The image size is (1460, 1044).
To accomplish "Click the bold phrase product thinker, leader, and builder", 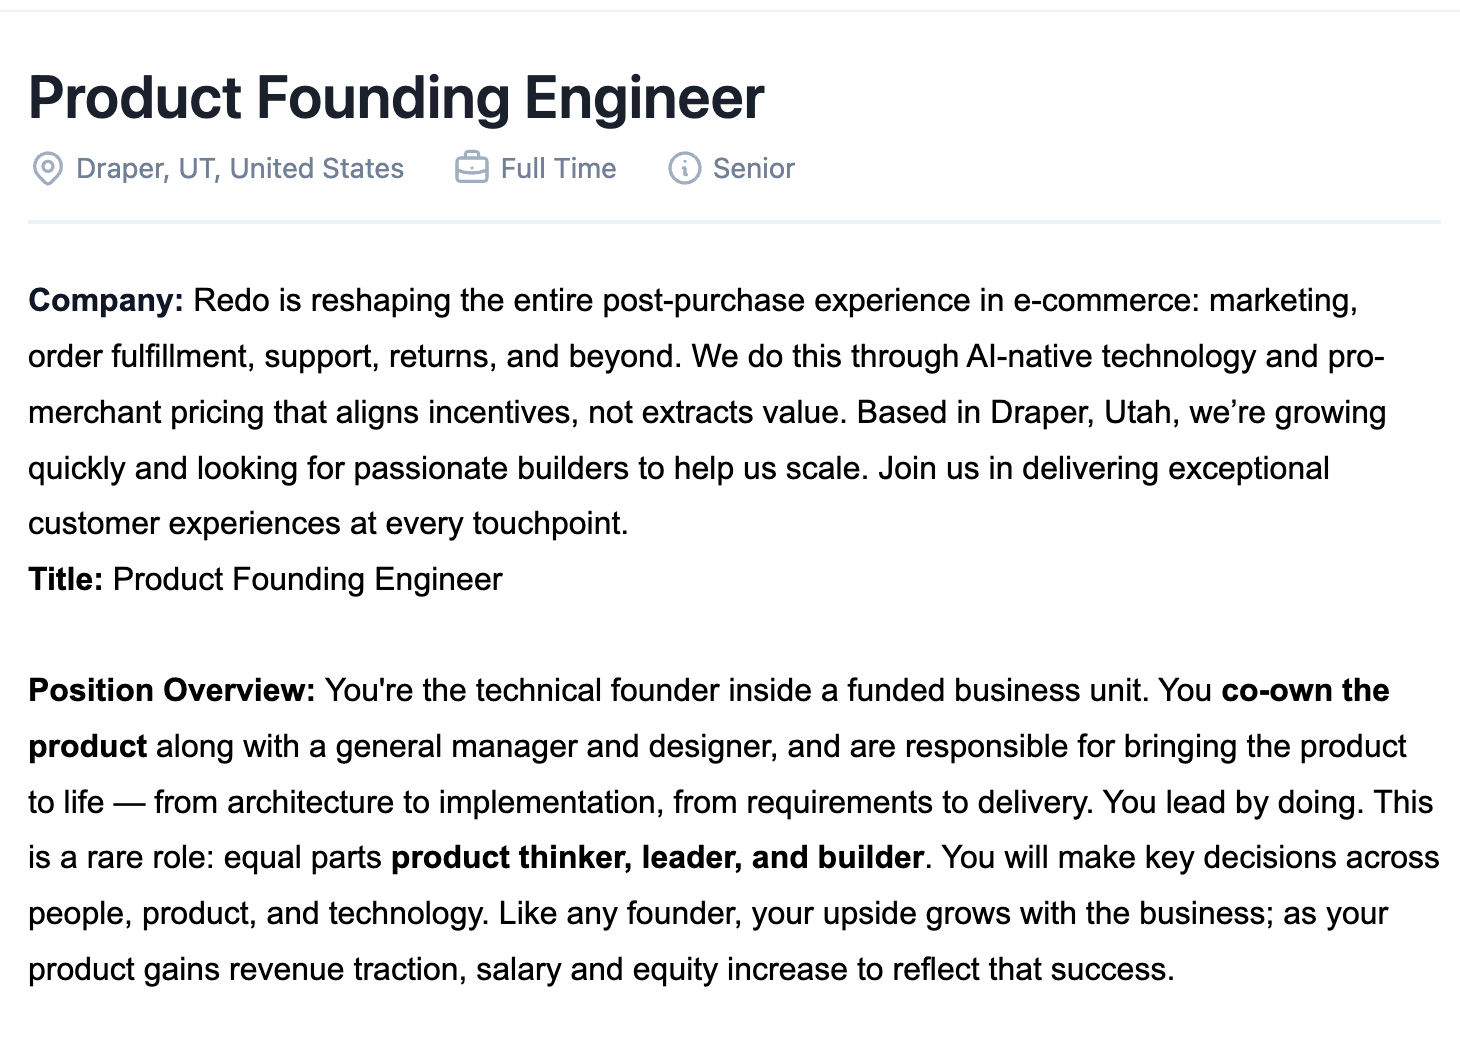I will [657, 857].
